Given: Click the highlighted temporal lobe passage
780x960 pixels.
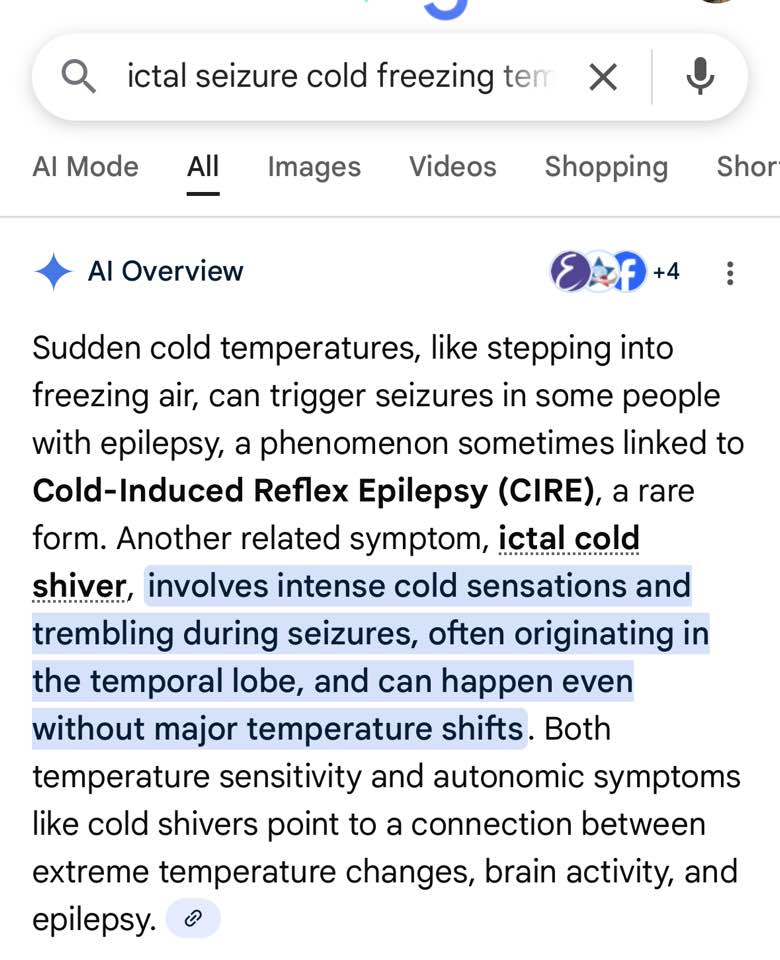Looking at the screenshot, I should [x=370, y=657].
